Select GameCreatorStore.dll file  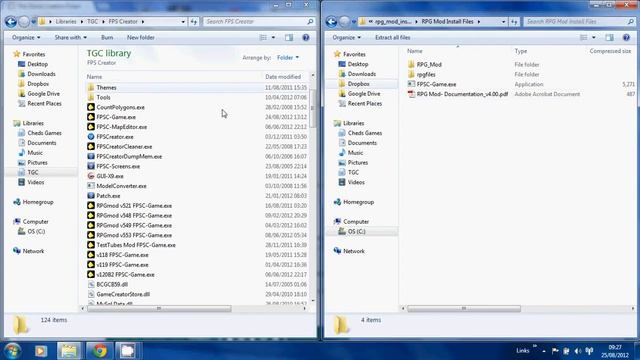pos(123,294)
